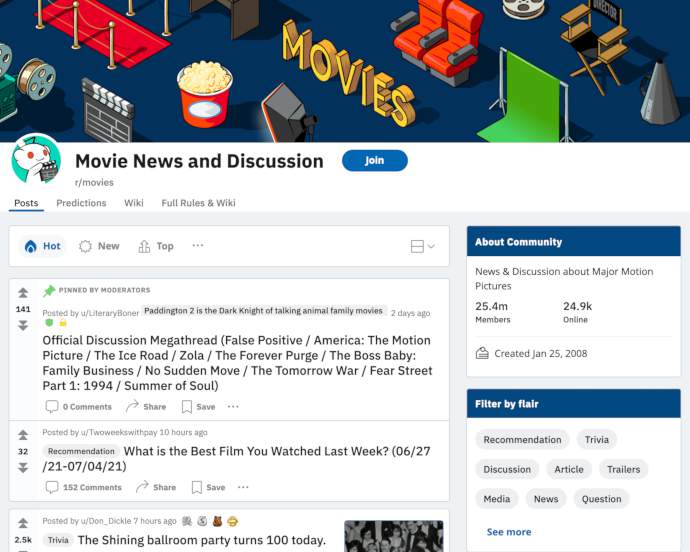690x552 pixels.
Task: Downvote the Official Discussion Megathread post
Action: tap(23, 325)
